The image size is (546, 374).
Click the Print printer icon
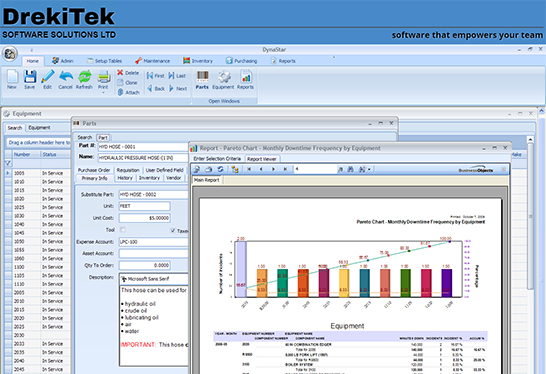coord(103,76)
